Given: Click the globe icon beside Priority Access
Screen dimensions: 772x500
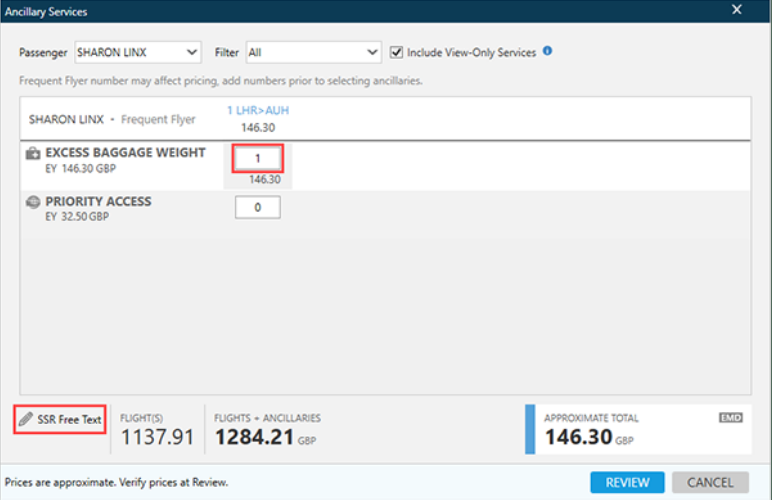Looking at the screenshot, I should [32, 202].
